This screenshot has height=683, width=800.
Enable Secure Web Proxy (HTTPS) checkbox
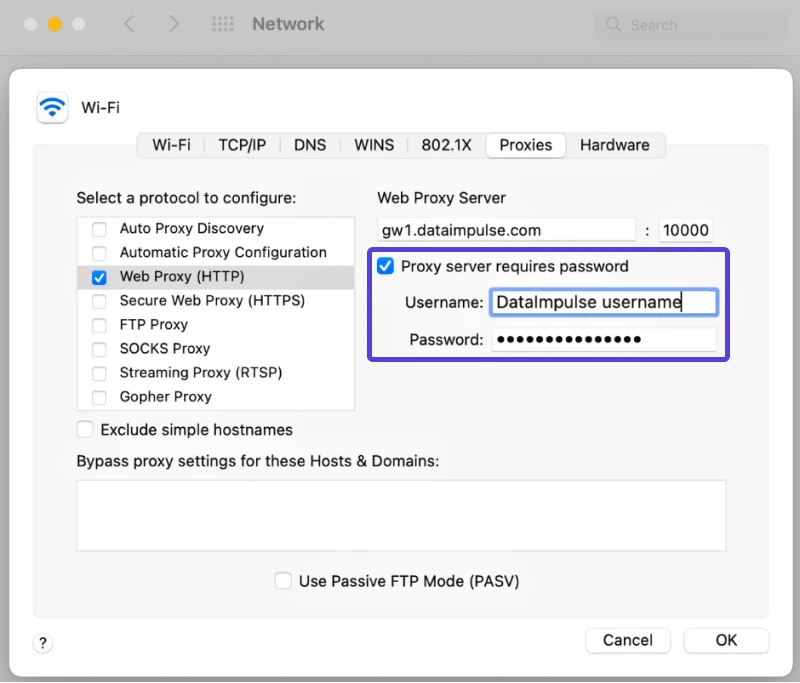[x=99, y=301]
